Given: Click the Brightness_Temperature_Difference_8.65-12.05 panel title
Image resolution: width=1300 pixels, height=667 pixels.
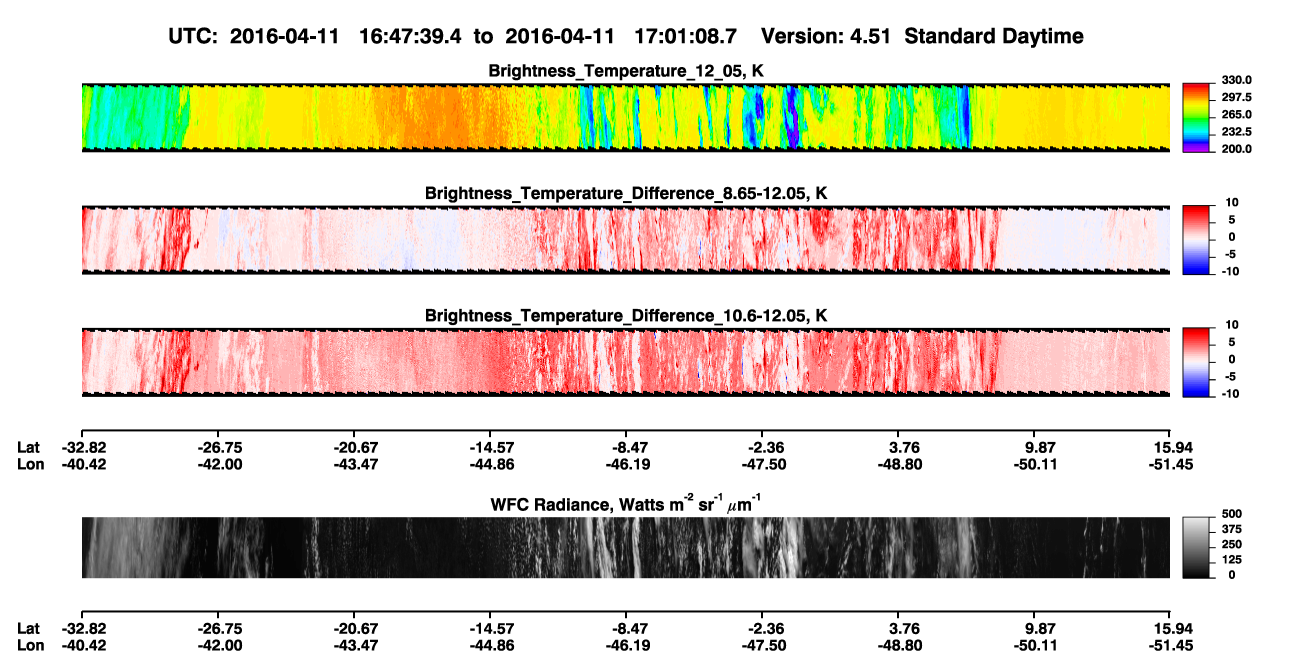Looking at the screenshot, I should [626, 193].
